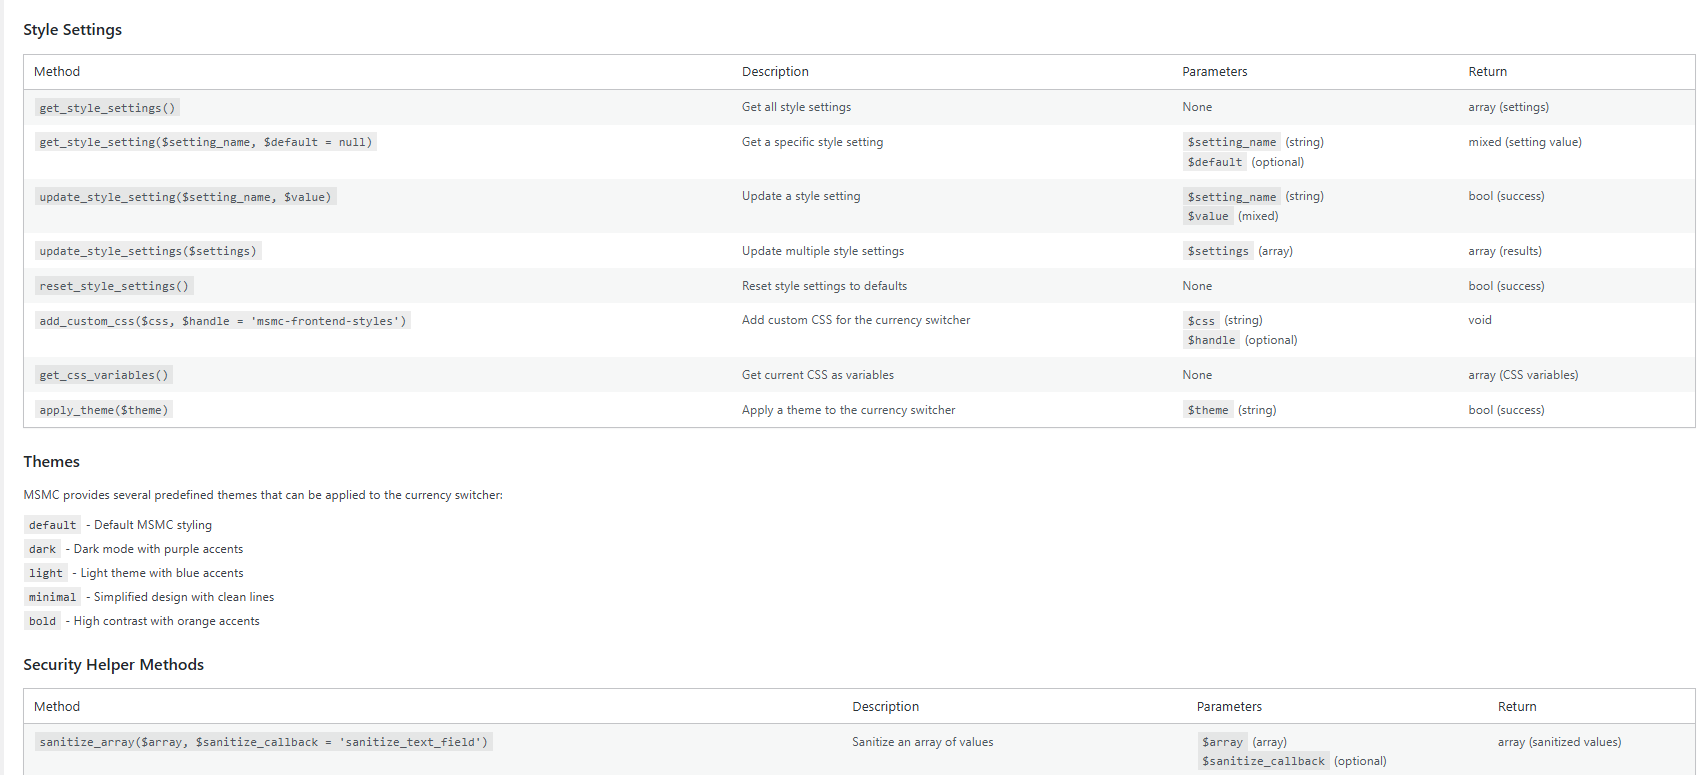1700x775 pixels.
Task: Click the $value parameter code
Action: point(1208,216)
